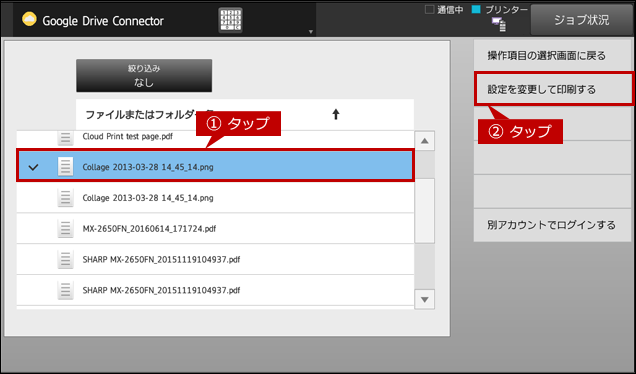Click the file icon for Cloud Print test page.pdf

65,138
